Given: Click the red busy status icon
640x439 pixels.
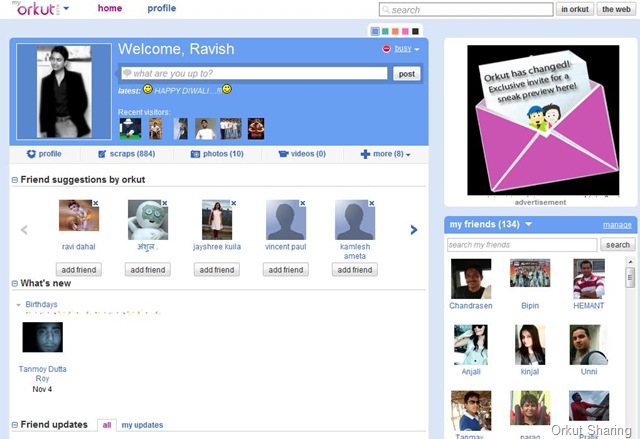Looking at the screenshot, I should pyautogui.click(x=386, y=49).
